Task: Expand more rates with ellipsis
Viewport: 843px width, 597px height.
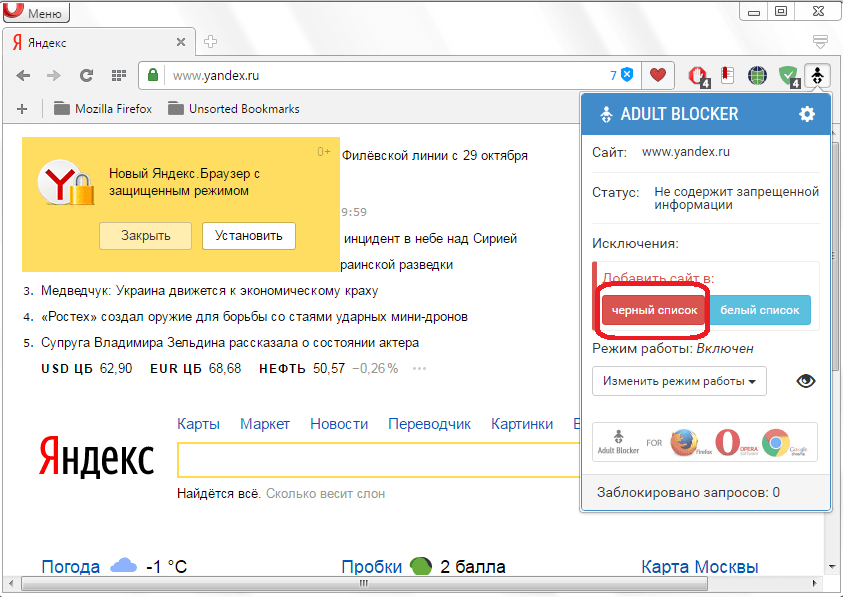Action: tap(419, 368)
